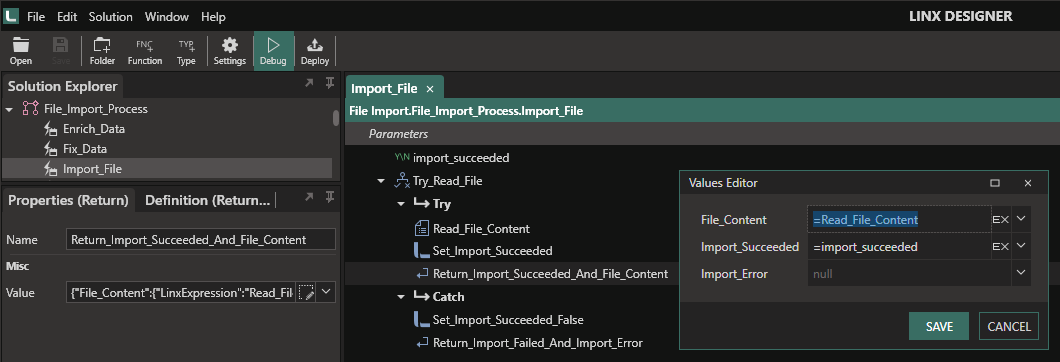
Task: Open the Import_Succeeded dropdown arrow
Action: click(1021, 247)
